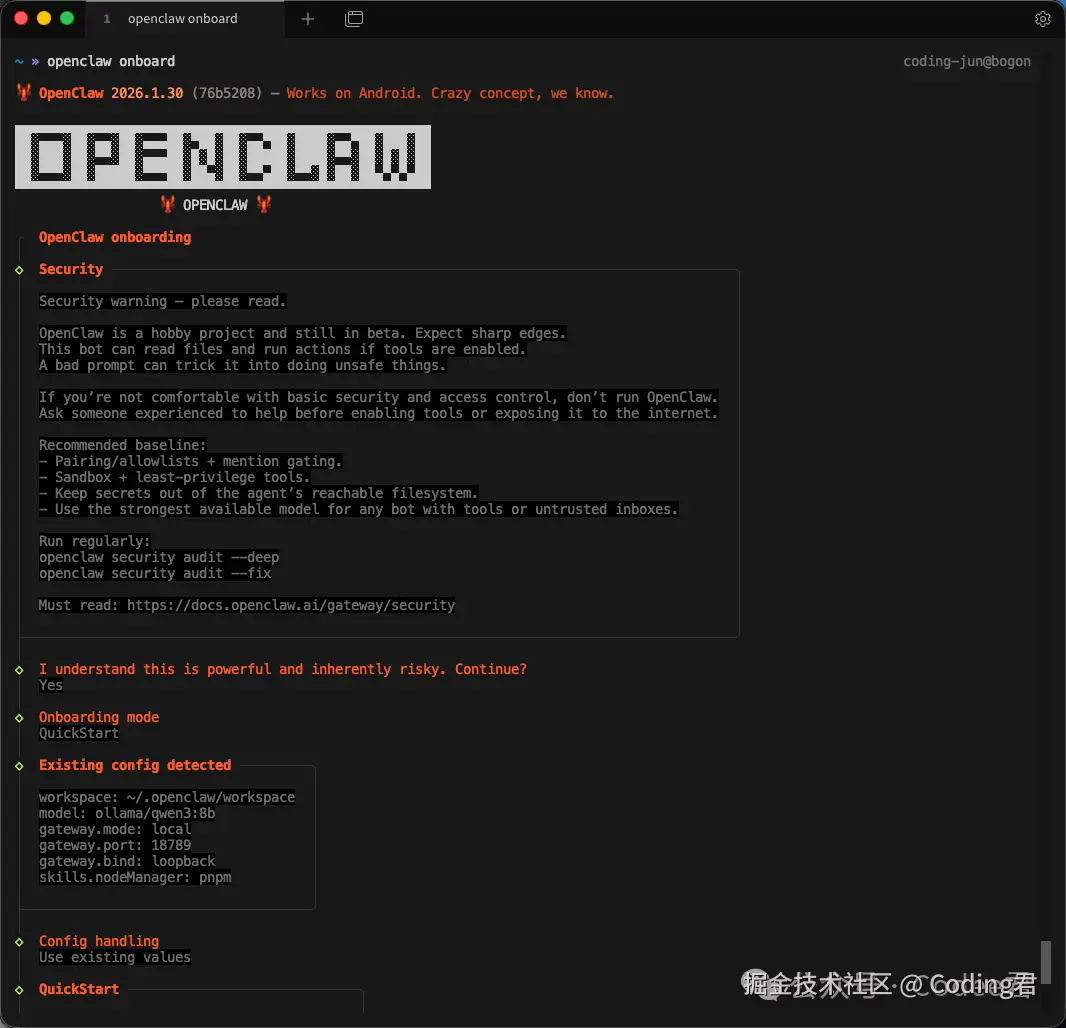
Task: Open the docs.openclaw.ai/gateway/security link
Action: coord(291,605)
